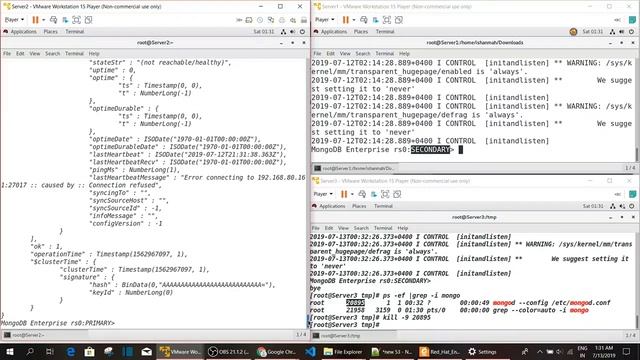Screen dimensions: 640x360
Task: Open the Help menu in Server2 terminal
Action: tap(94, 53)
